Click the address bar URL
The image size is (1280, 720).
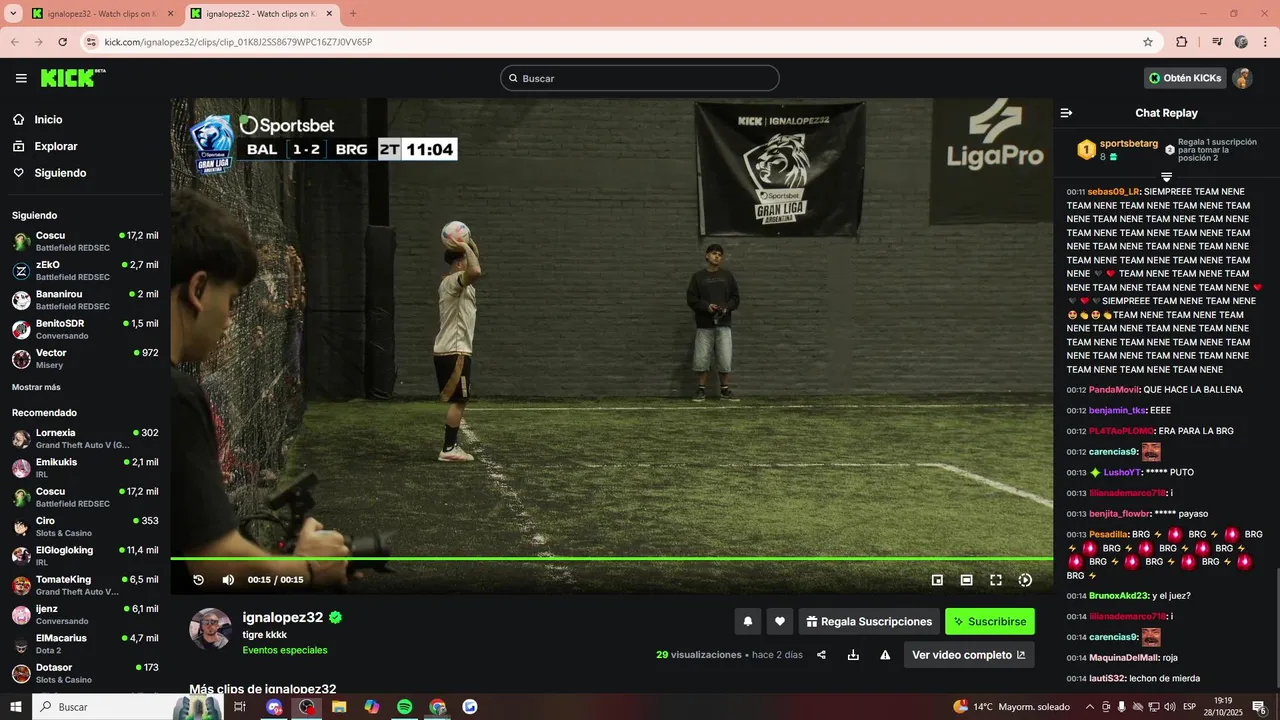tap(238, 42)
